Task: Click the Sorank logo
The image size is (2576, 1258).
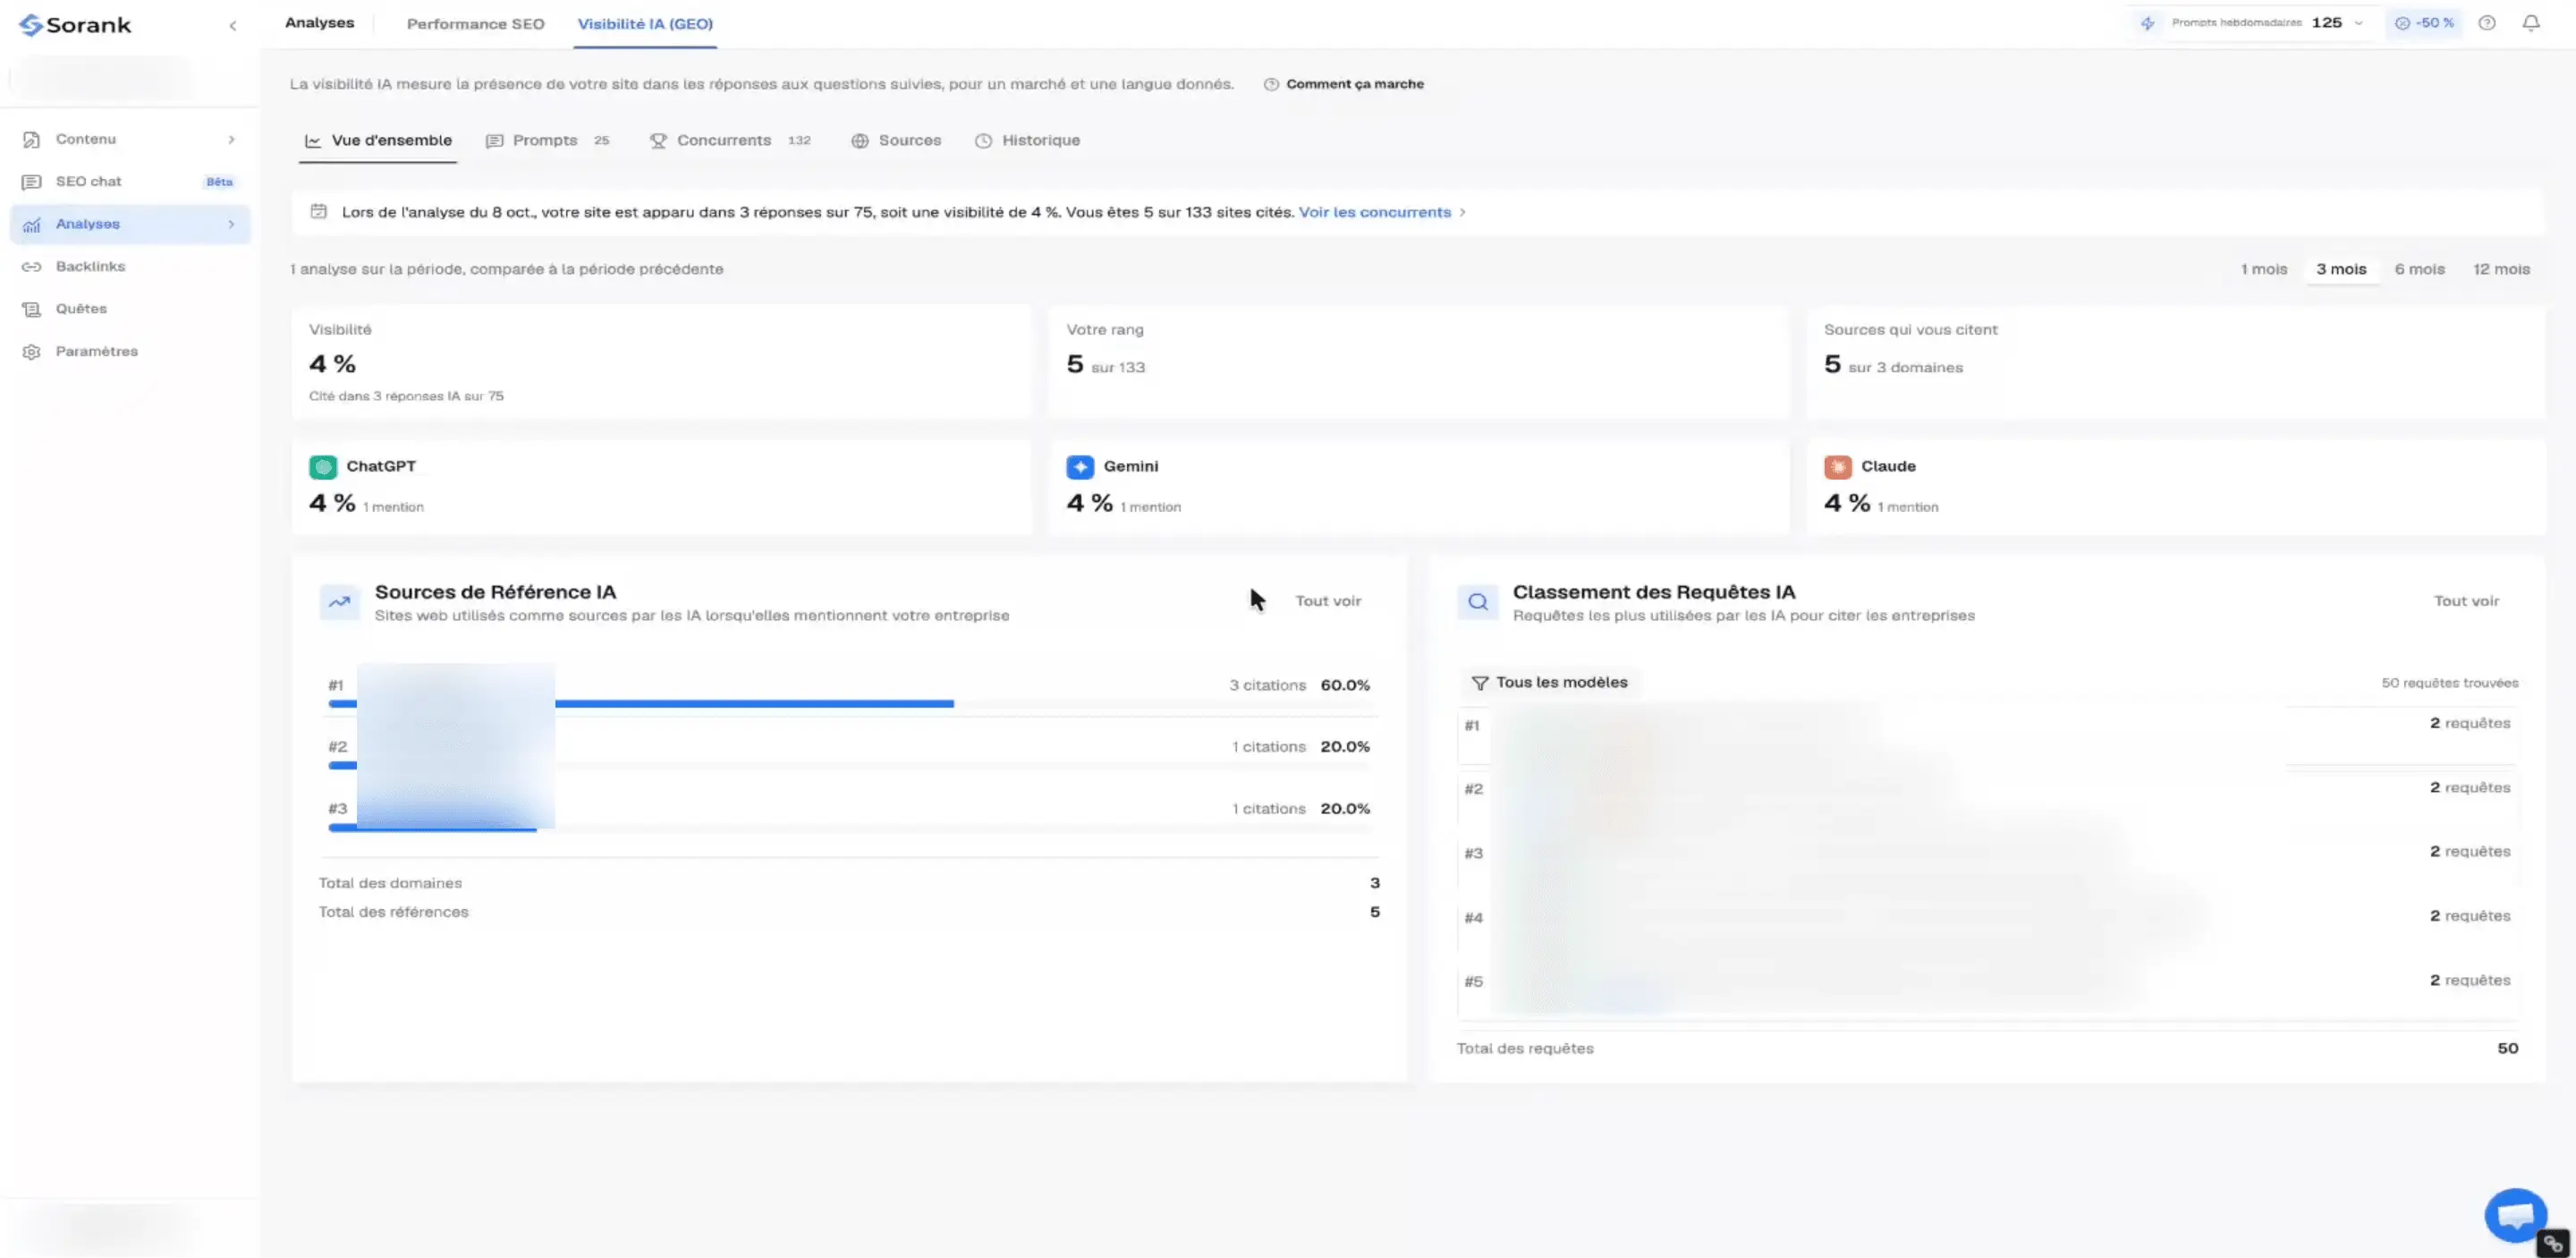Action: point(75,25)
